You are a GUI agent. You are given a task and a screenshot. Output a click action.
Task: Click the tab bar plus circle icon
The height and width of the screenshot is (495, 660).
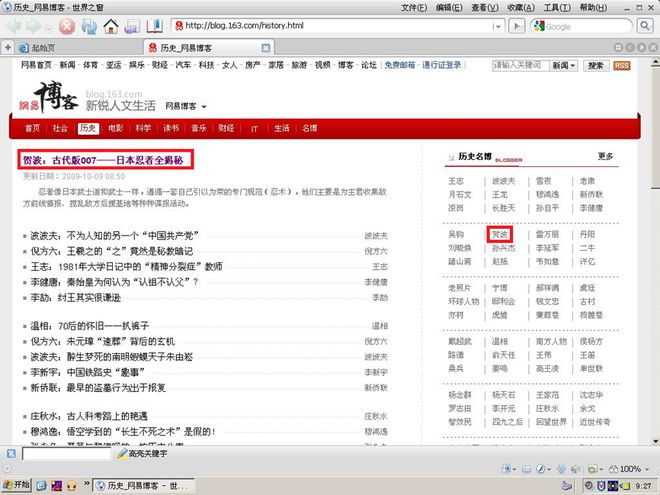(x=618, y=48)
